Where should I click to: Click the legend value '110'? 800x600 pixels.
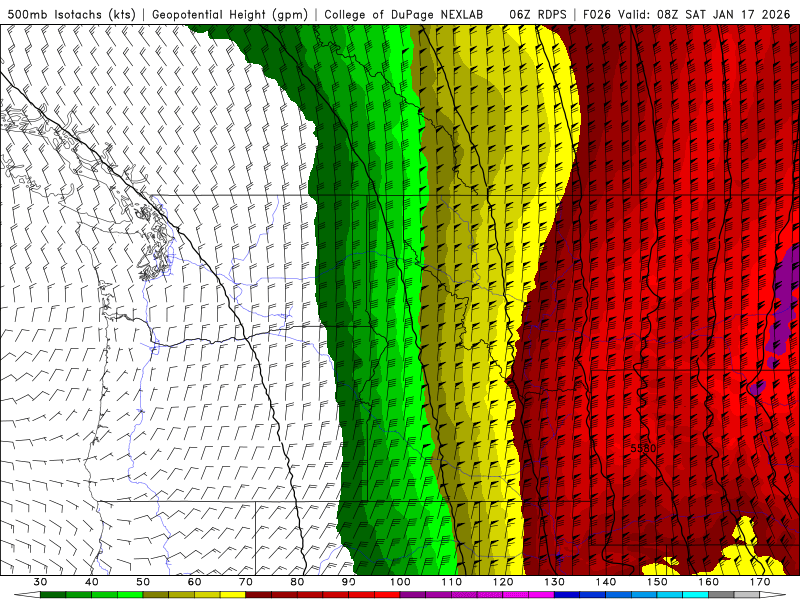tap(452, 582)
